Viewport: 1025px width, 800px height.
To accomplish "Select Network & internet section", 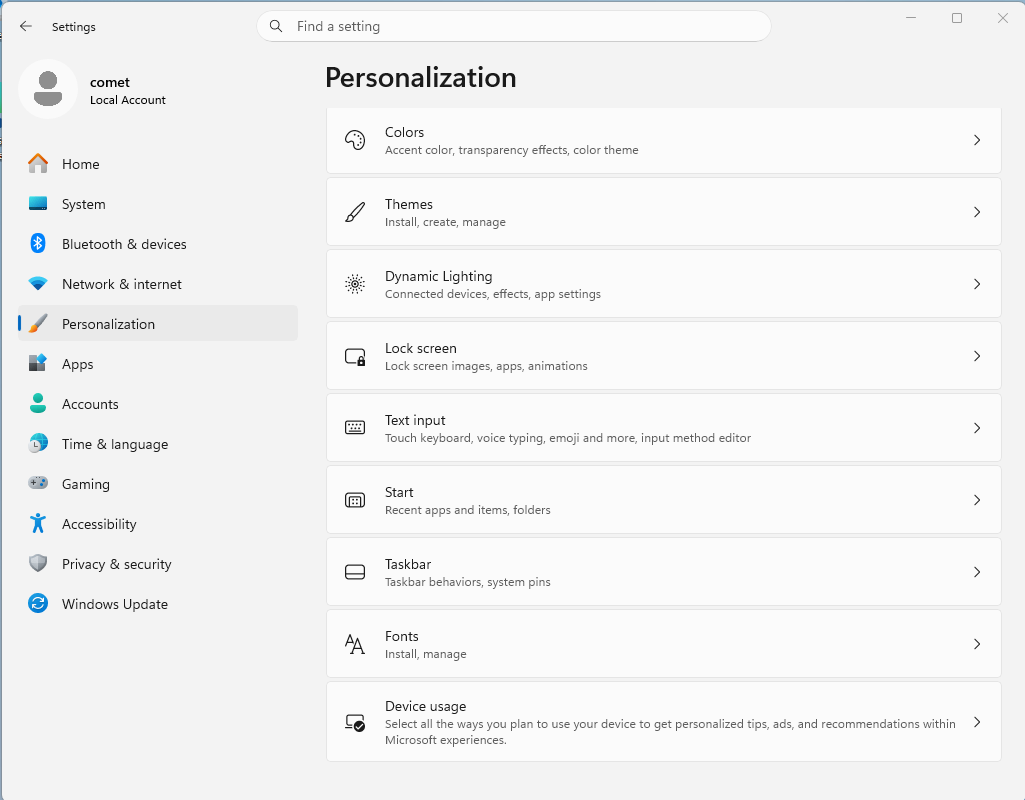I will [158, 284].
